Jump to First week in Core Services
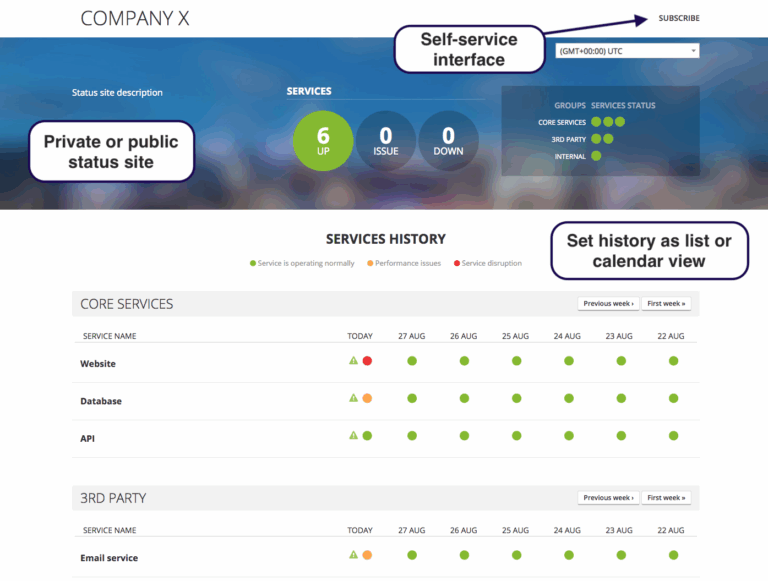The height and width of the screenshot is (581, 768). click(666, 303)
